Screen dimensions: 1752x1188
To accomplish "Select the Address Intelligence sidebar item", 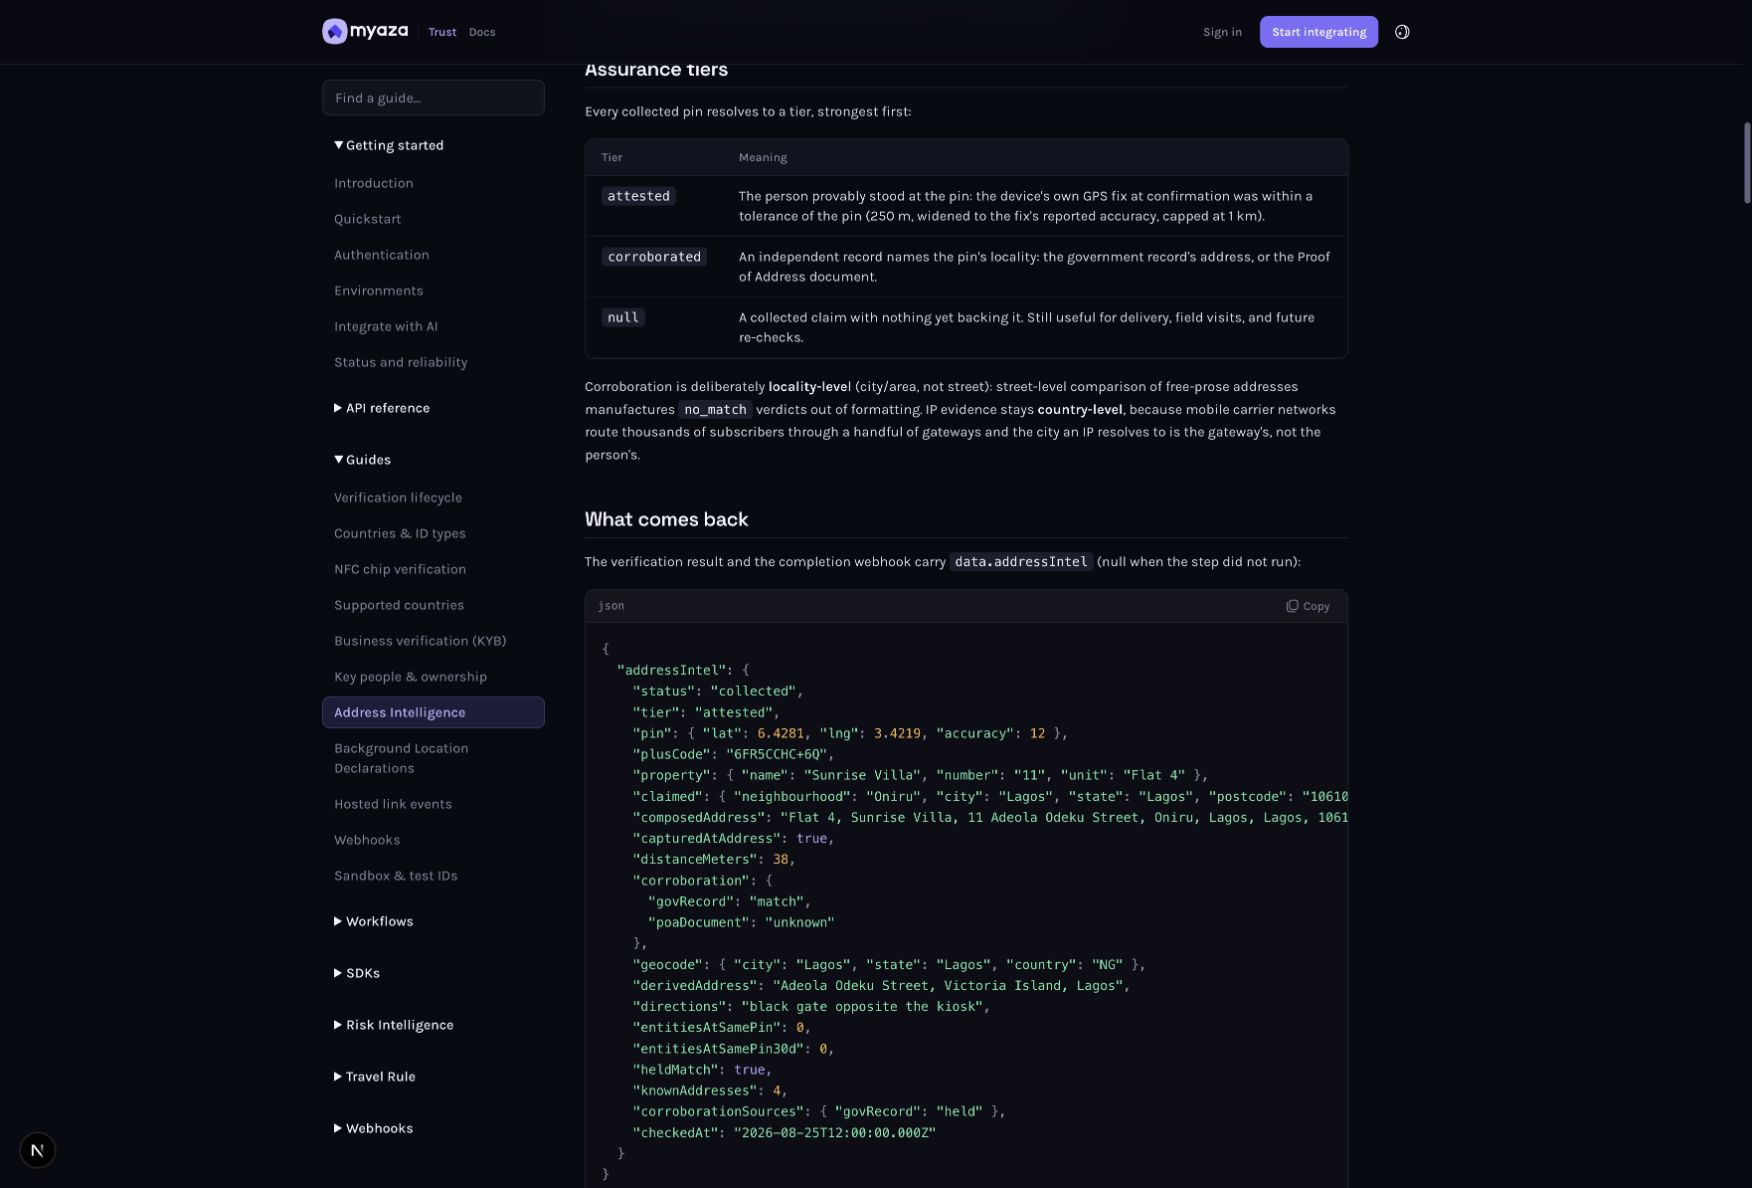I will click(433, 713).
